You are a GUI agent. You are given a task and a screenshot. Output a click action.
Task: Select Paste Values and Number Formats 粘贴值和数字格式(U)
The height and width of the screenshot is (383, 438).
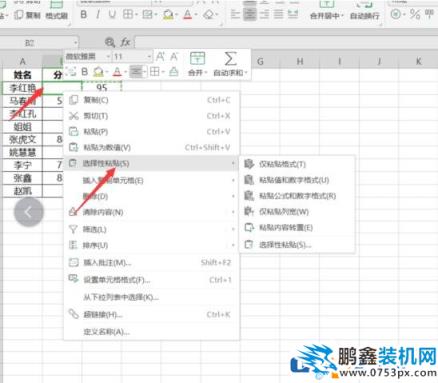click(297, 180)
